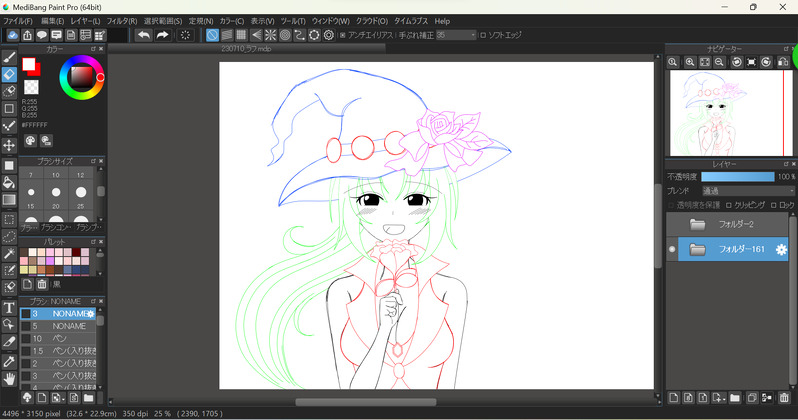The image size is (798, 420).
Task: Click the Undo arrow in toolbar
Action: pyautogui.click(x=144, y=35)
